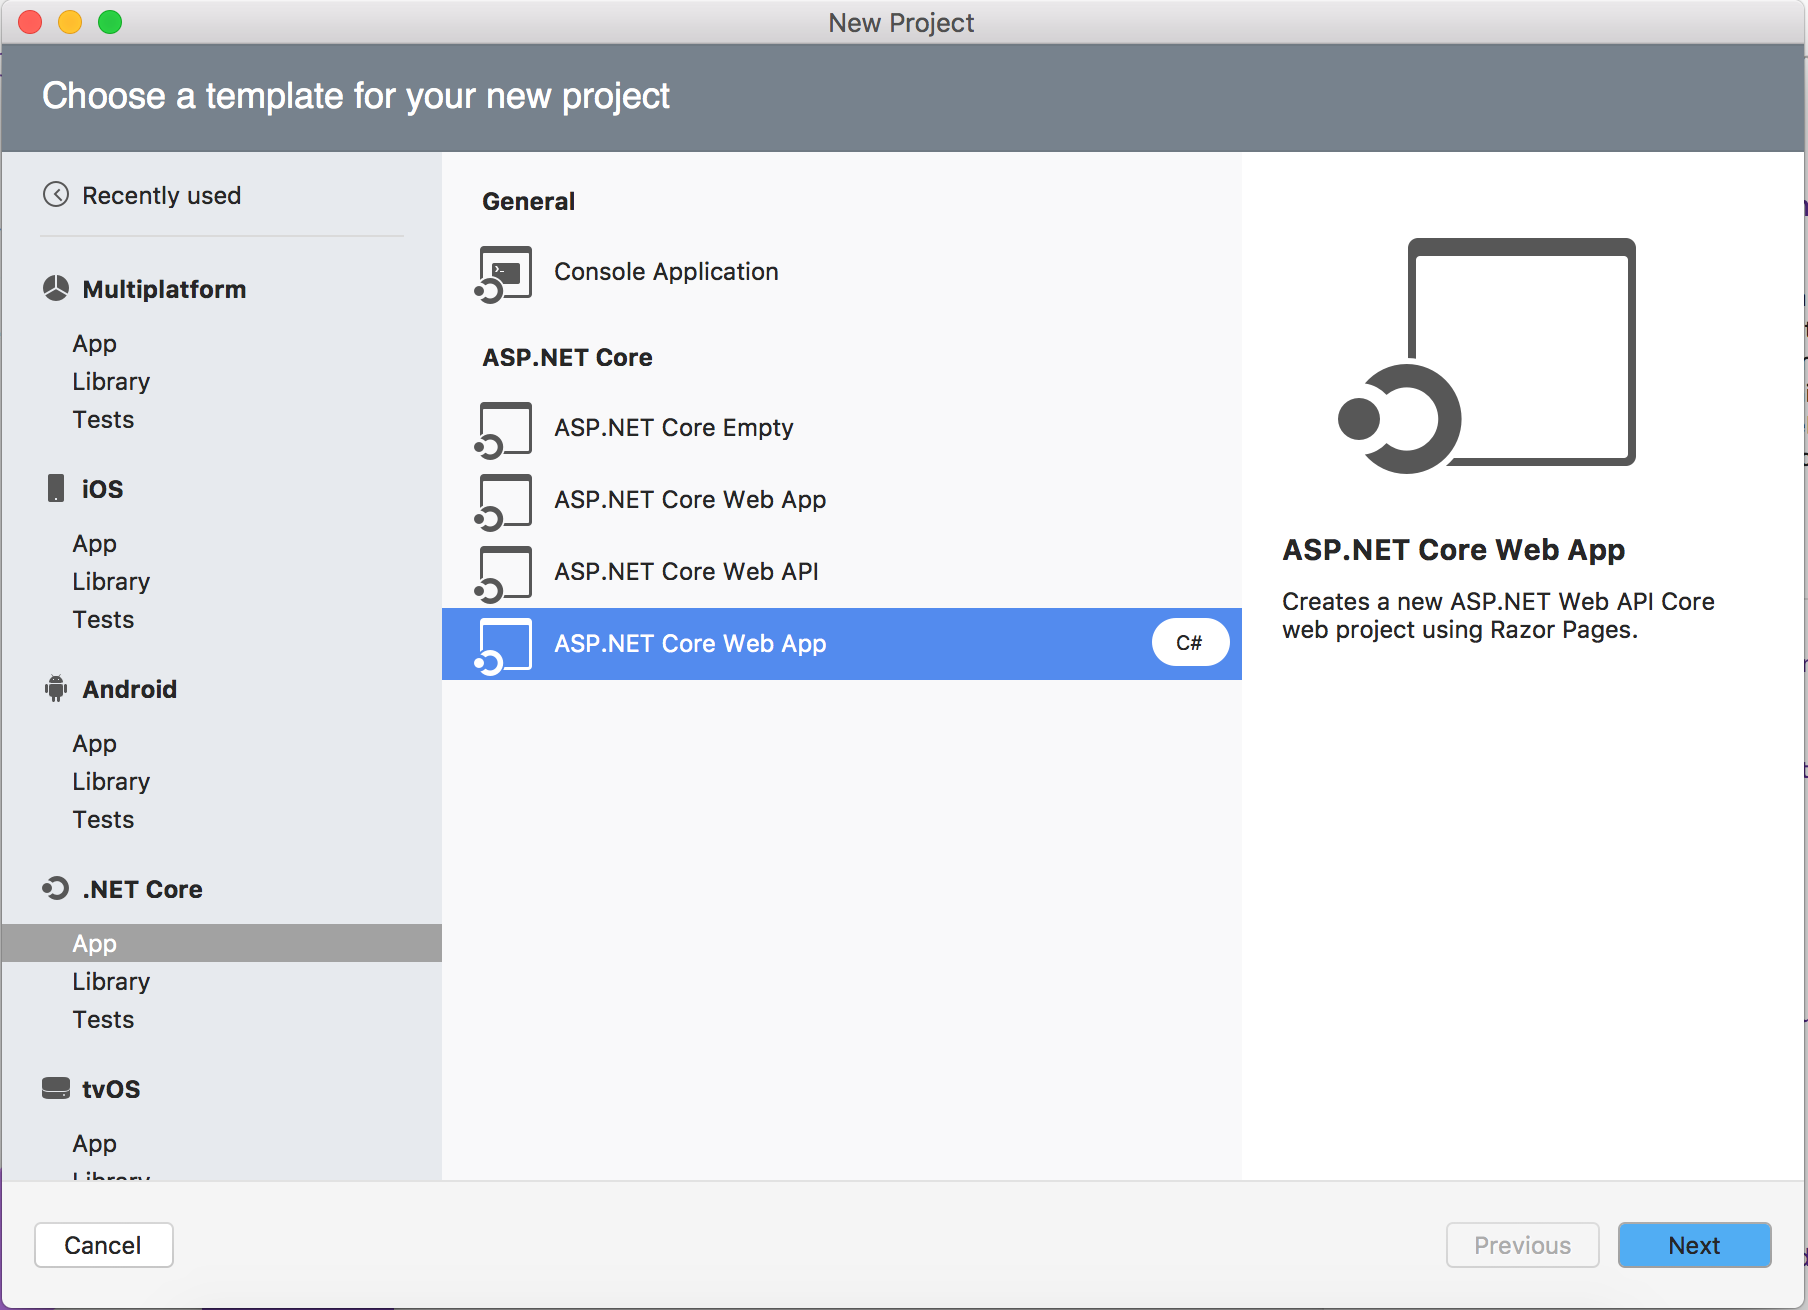The image size is (1808, 1310).
Task: Click the Multiplatform heading
Action: [x=164, y=289]
